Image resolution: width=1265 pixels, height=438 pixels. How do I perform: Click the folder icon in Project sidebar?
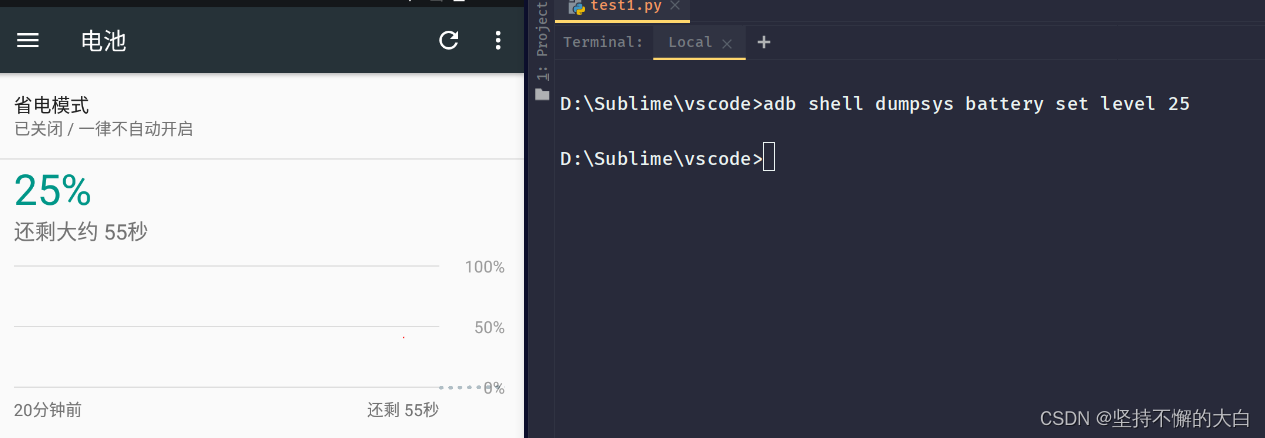pyautogui.click(x=542, y=94)
